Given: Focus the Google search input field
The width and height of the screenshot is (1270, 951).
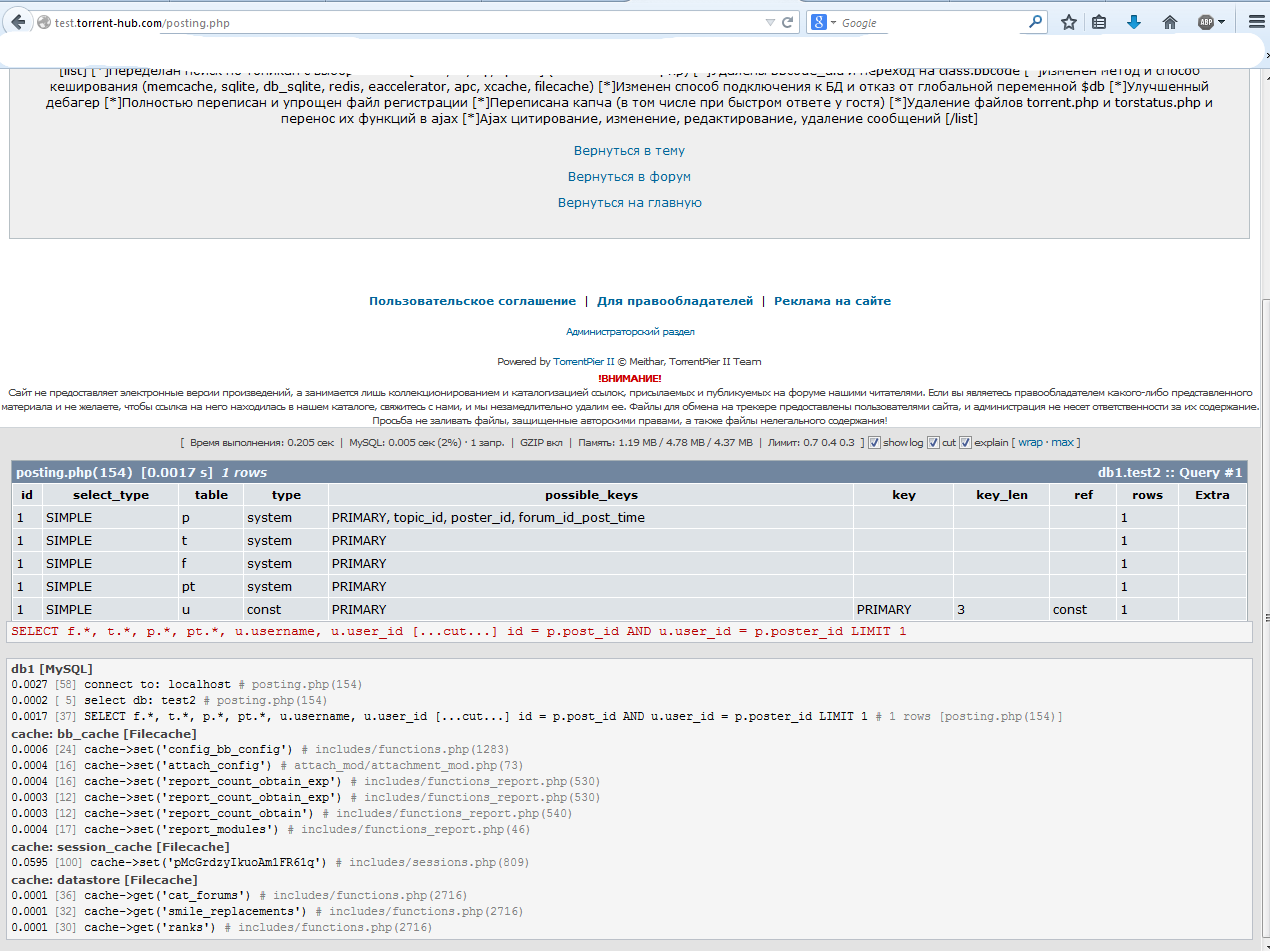Looking at the screenshot, I should 930,22.
